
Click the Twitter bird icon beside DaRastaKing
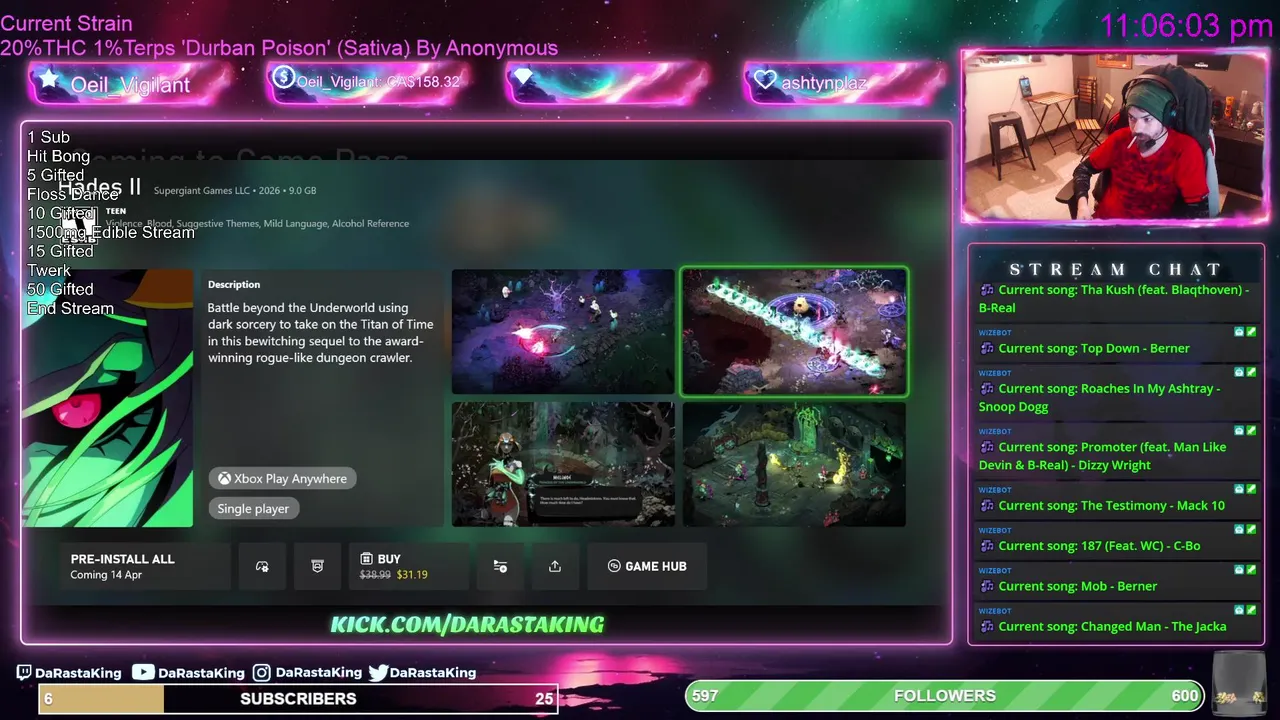click(378, 673)
